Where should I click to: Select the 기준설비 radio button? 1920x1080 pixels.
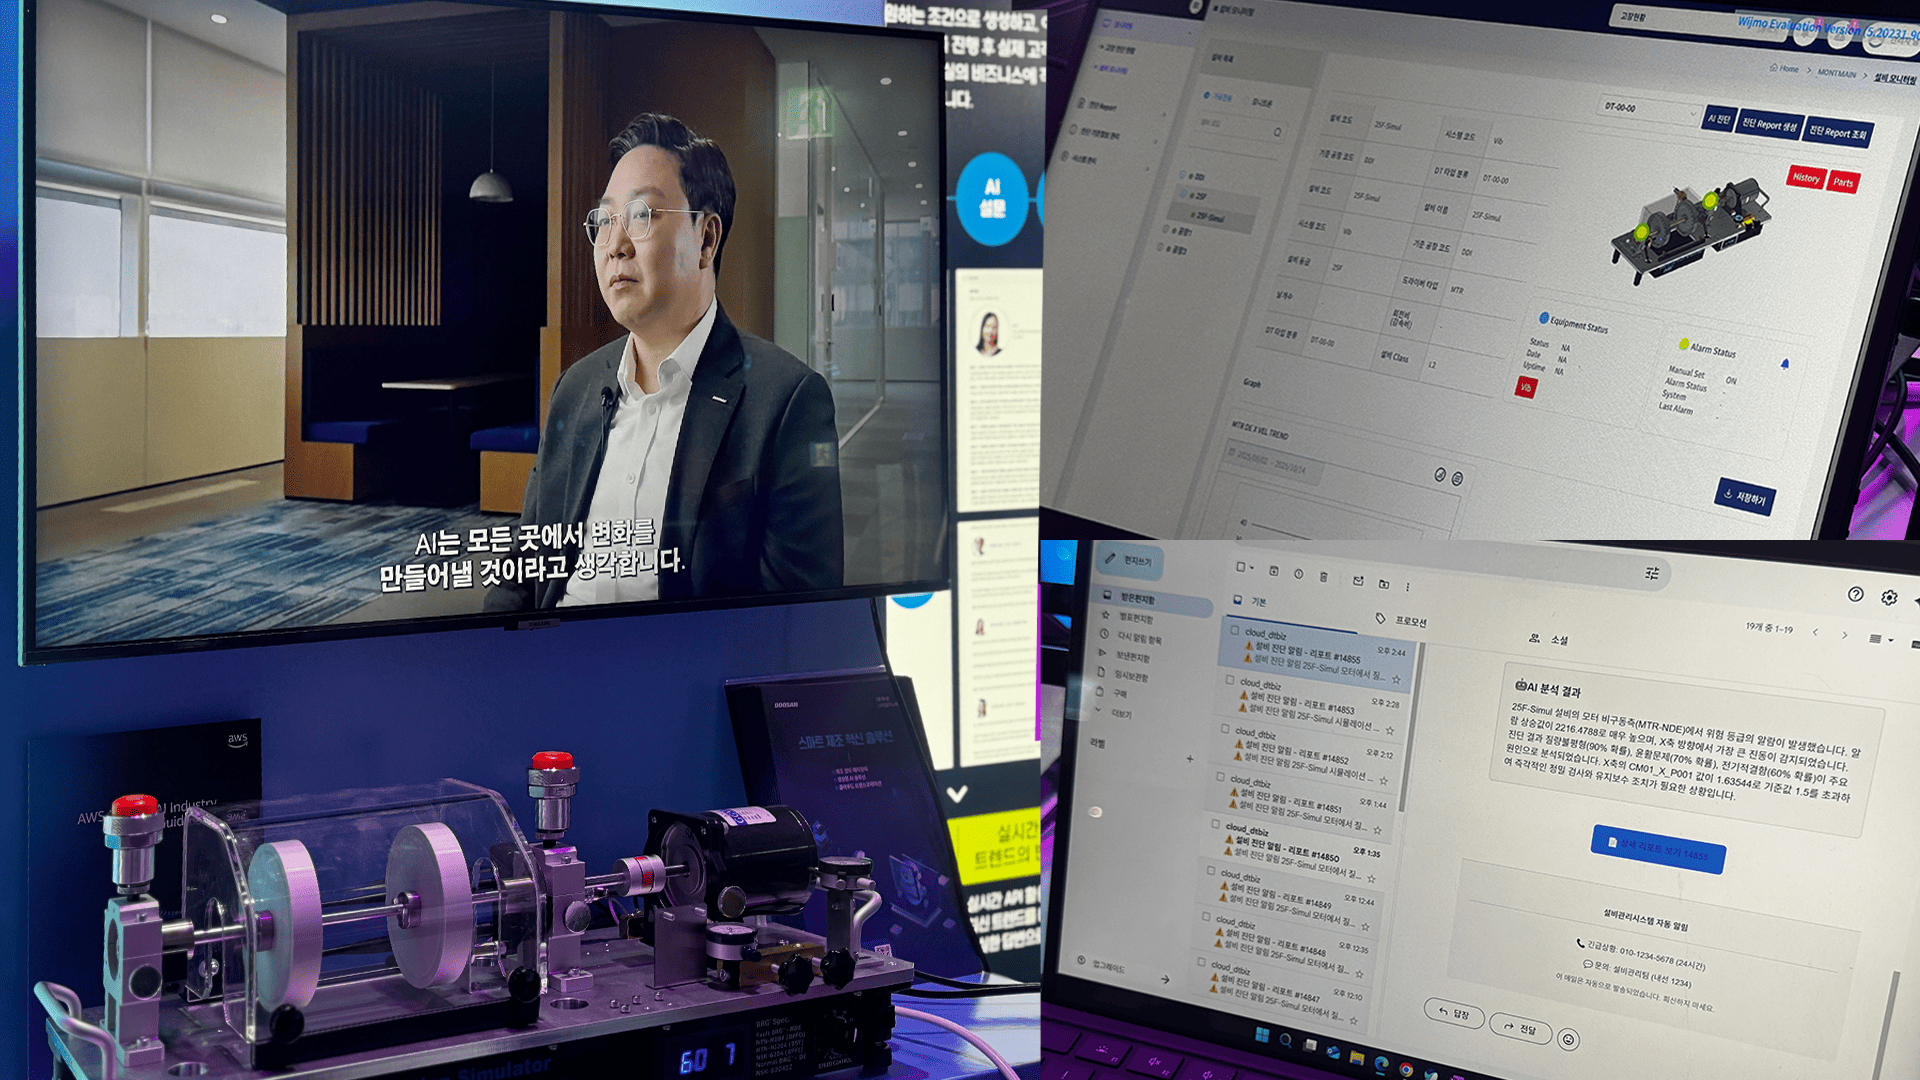click(1207, 96)
